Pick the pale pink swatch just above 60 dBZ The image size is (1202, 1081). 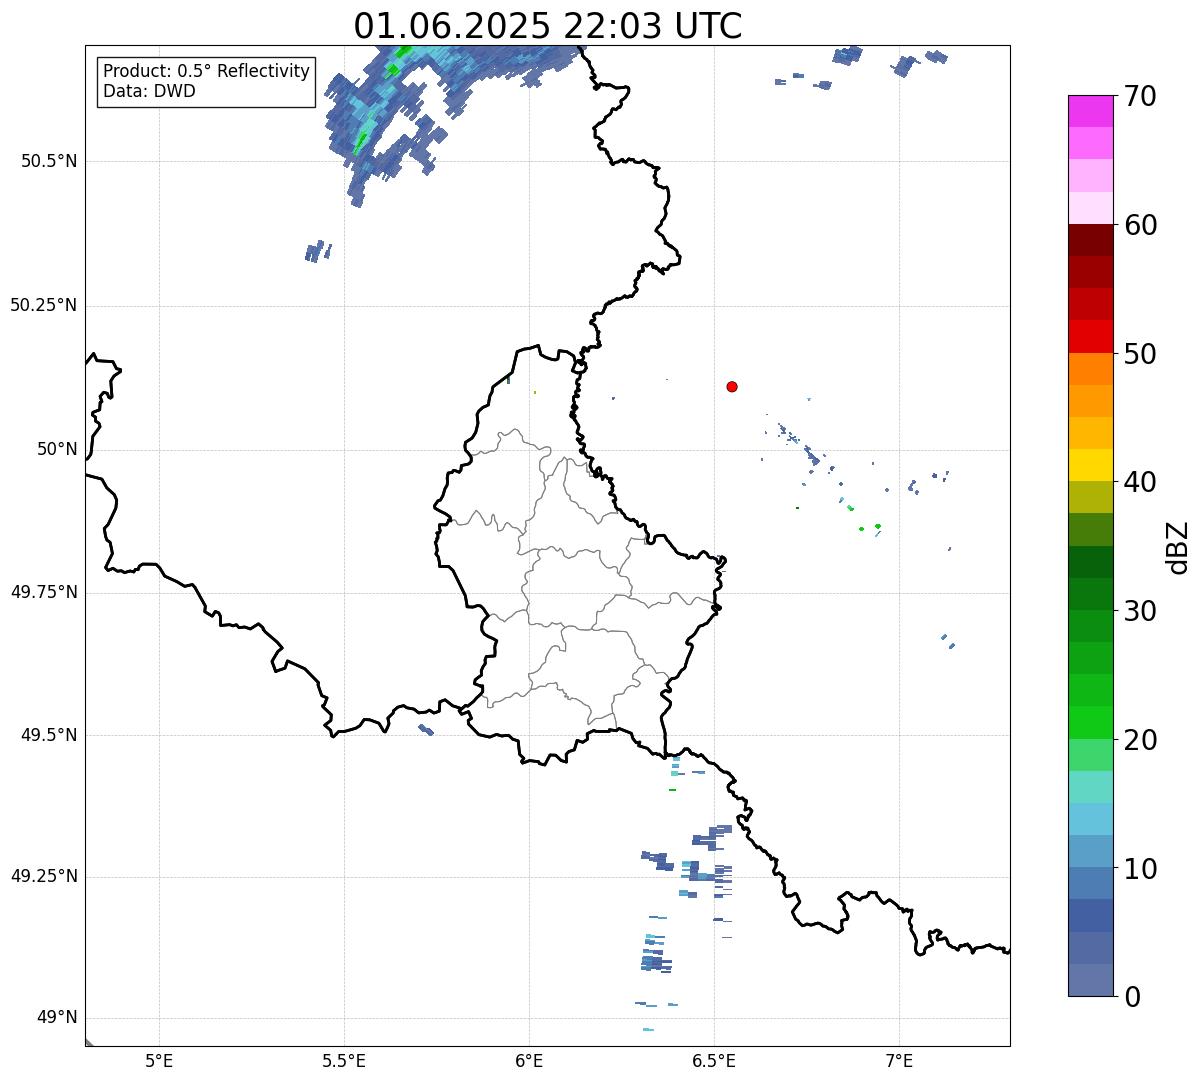tap(1091, 208)
